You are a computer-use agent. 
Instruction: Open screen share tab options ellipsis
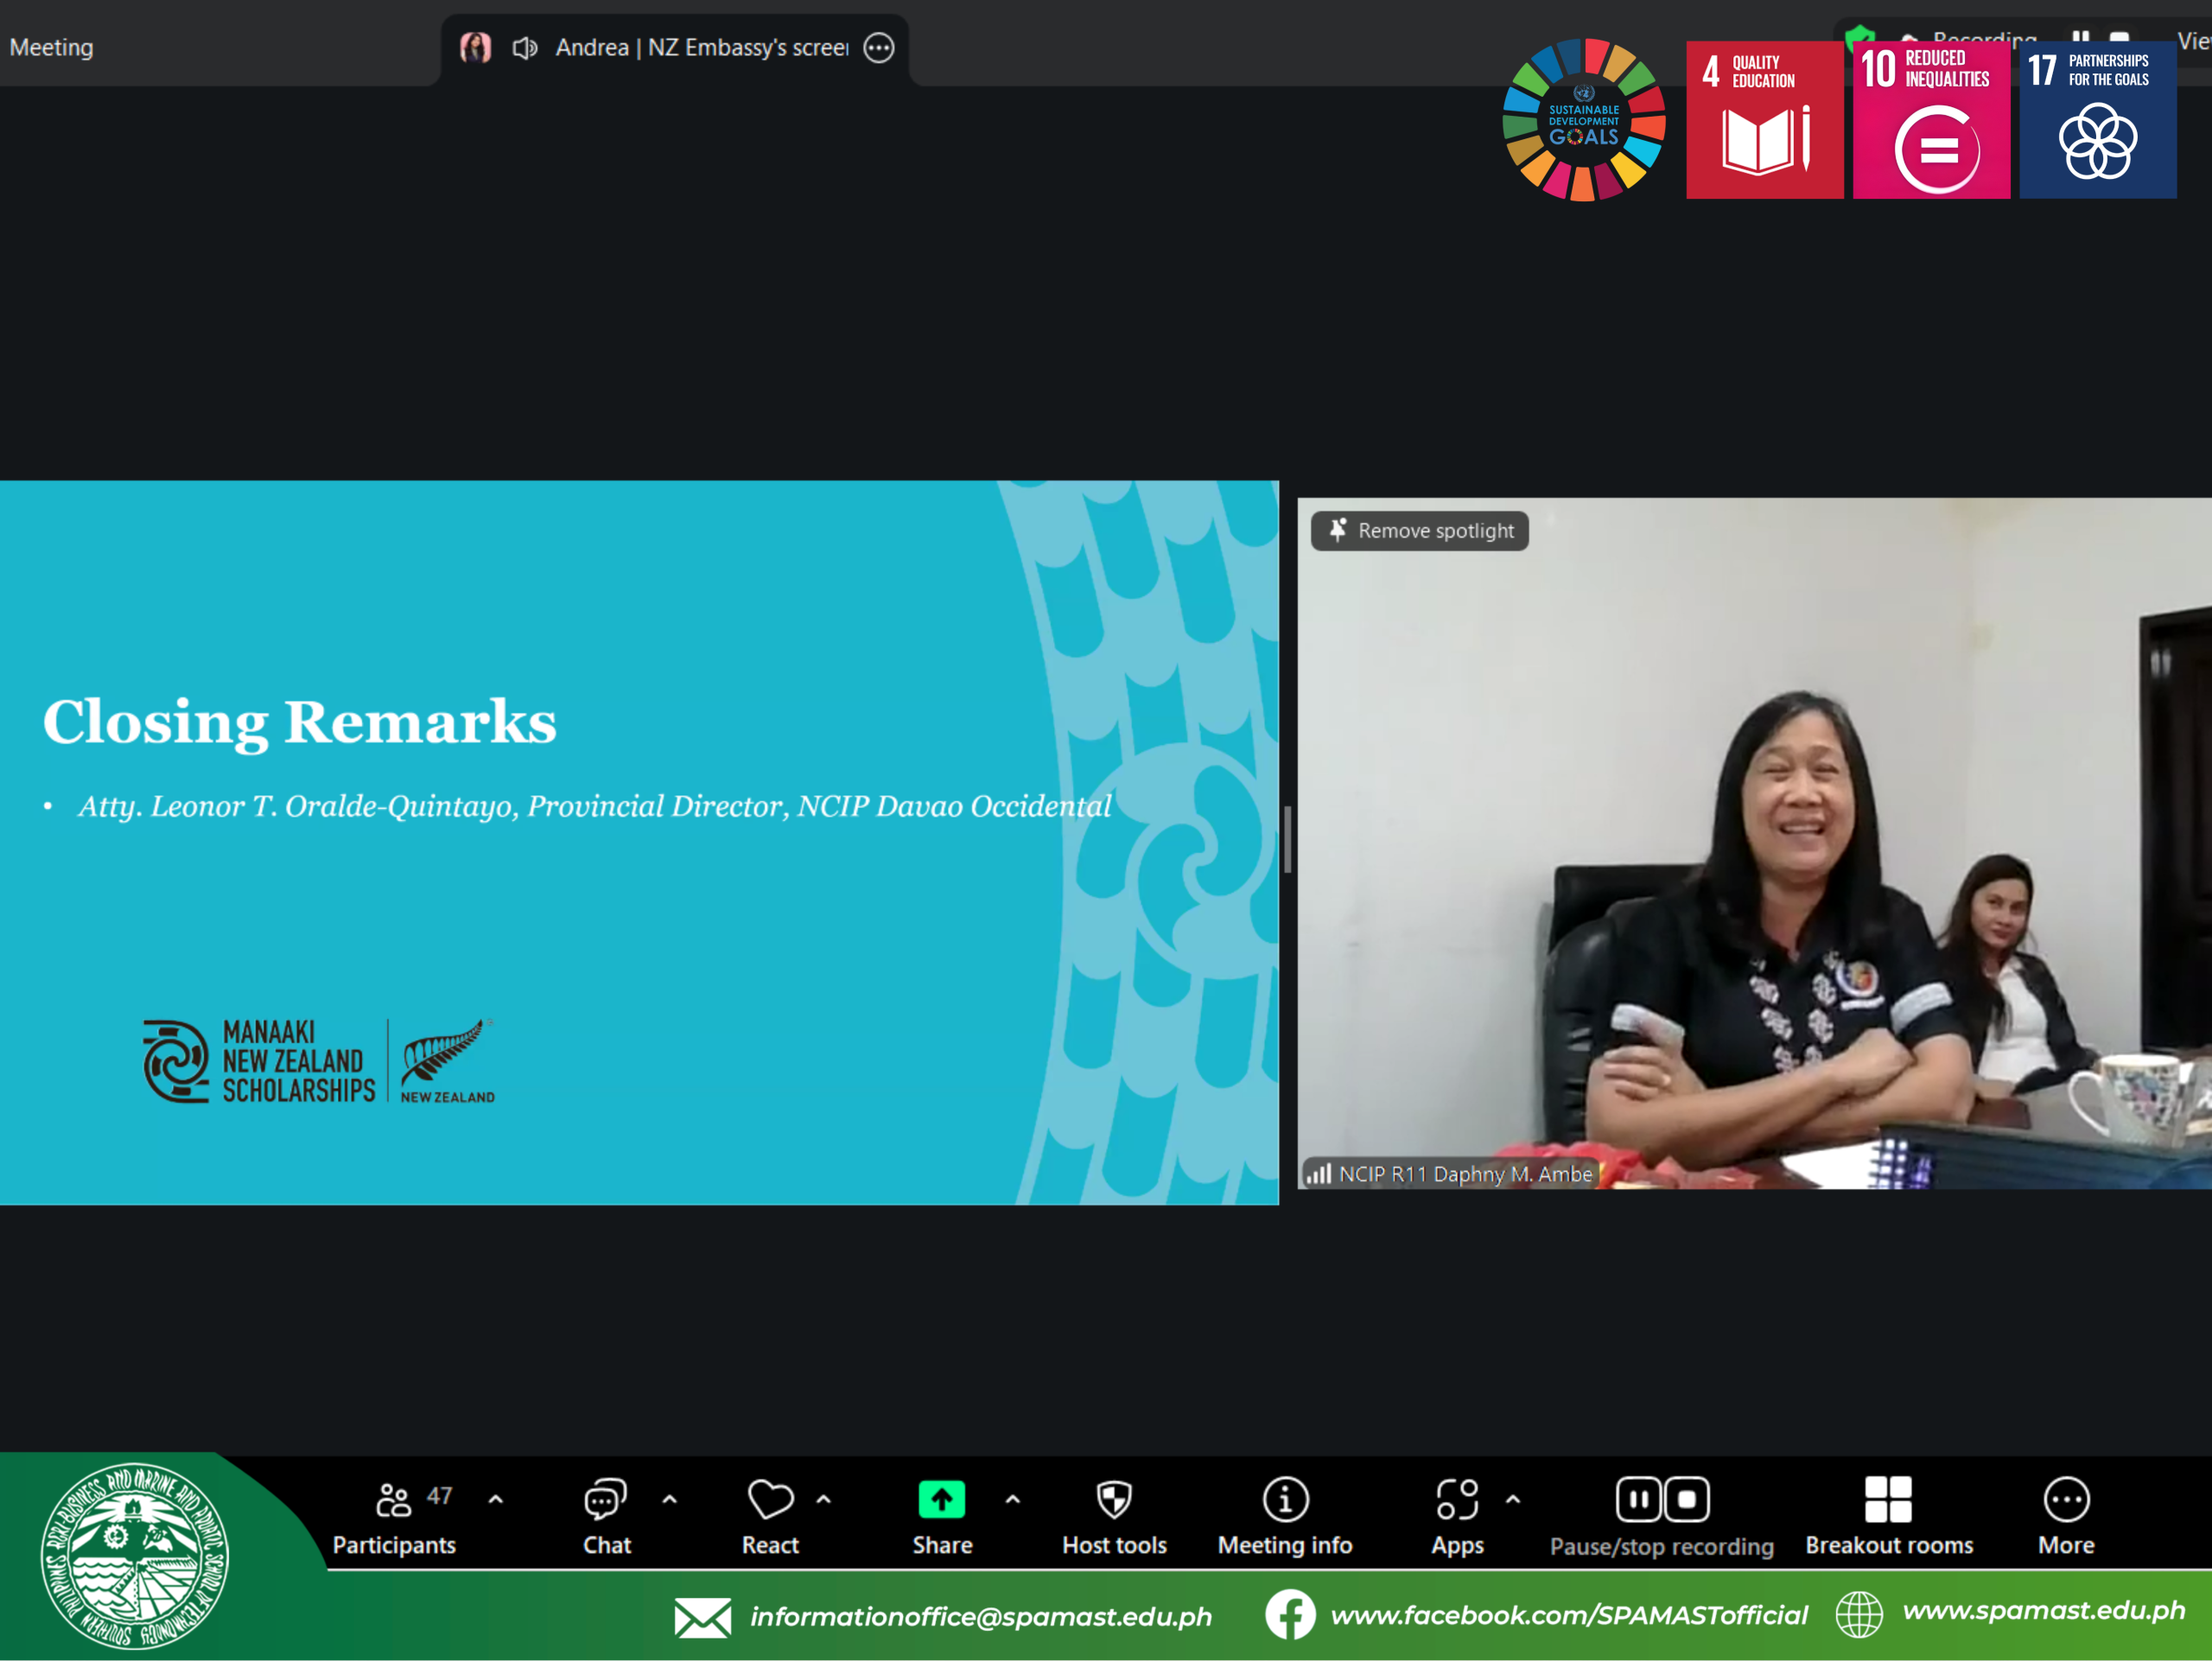point(879,48)
